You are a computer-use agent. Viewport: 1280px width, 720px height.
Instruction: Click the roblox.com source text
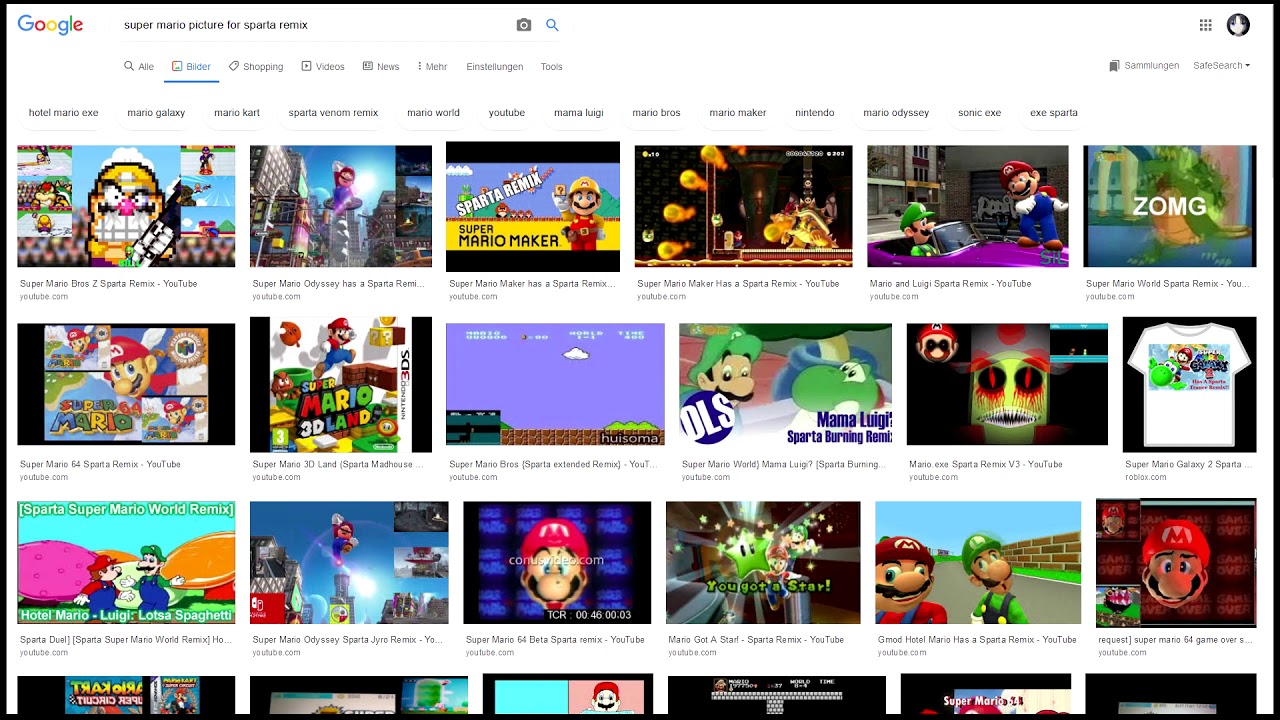point(1146,477)
